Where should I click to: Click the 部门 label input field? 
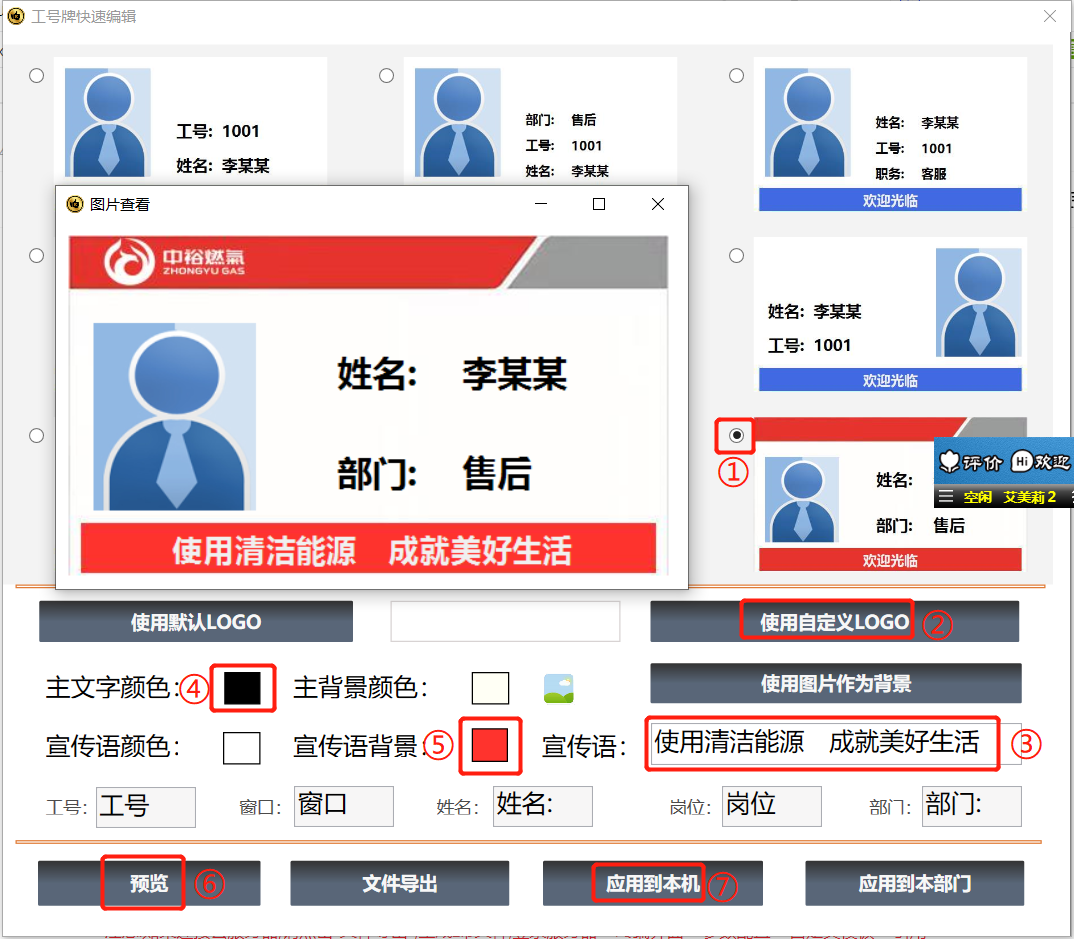[972, 806]
